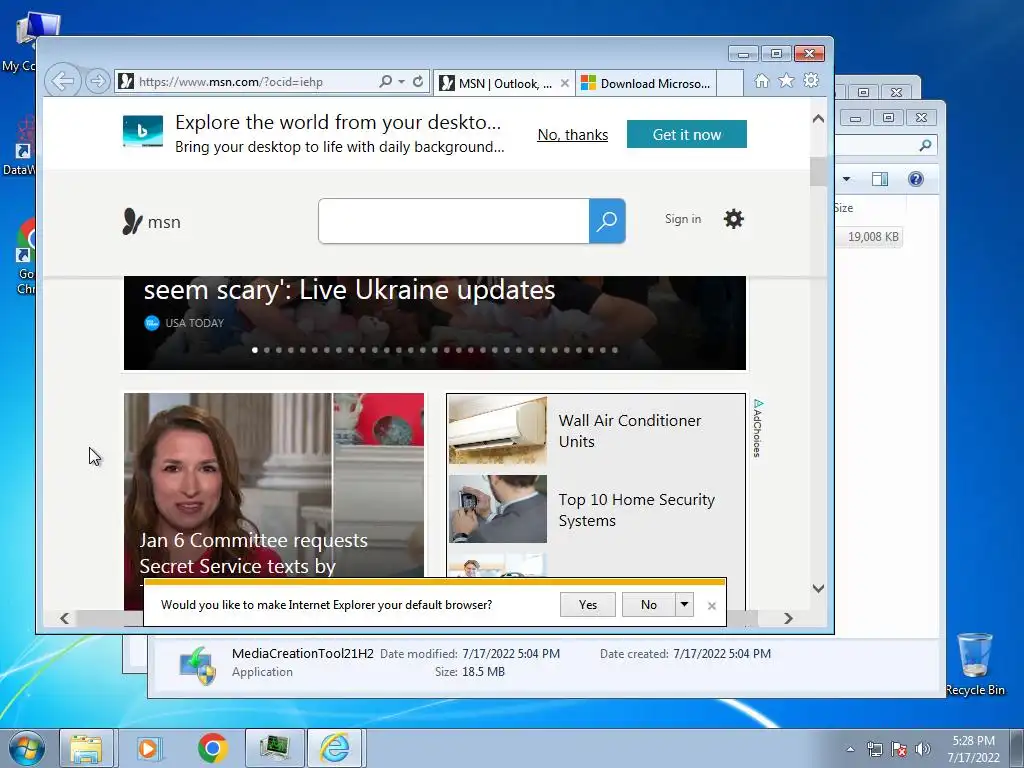Image resolution: width=1024 pixels, height=768 pixels.
Task: Click the blue MSN search button
Action: click(x=607, y=221)
